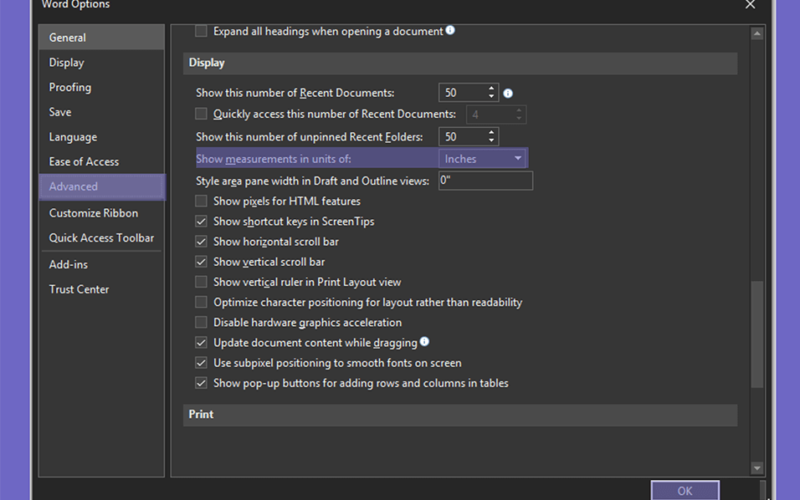Close the Word Options dialog with the X

click(x=750, y=5)
